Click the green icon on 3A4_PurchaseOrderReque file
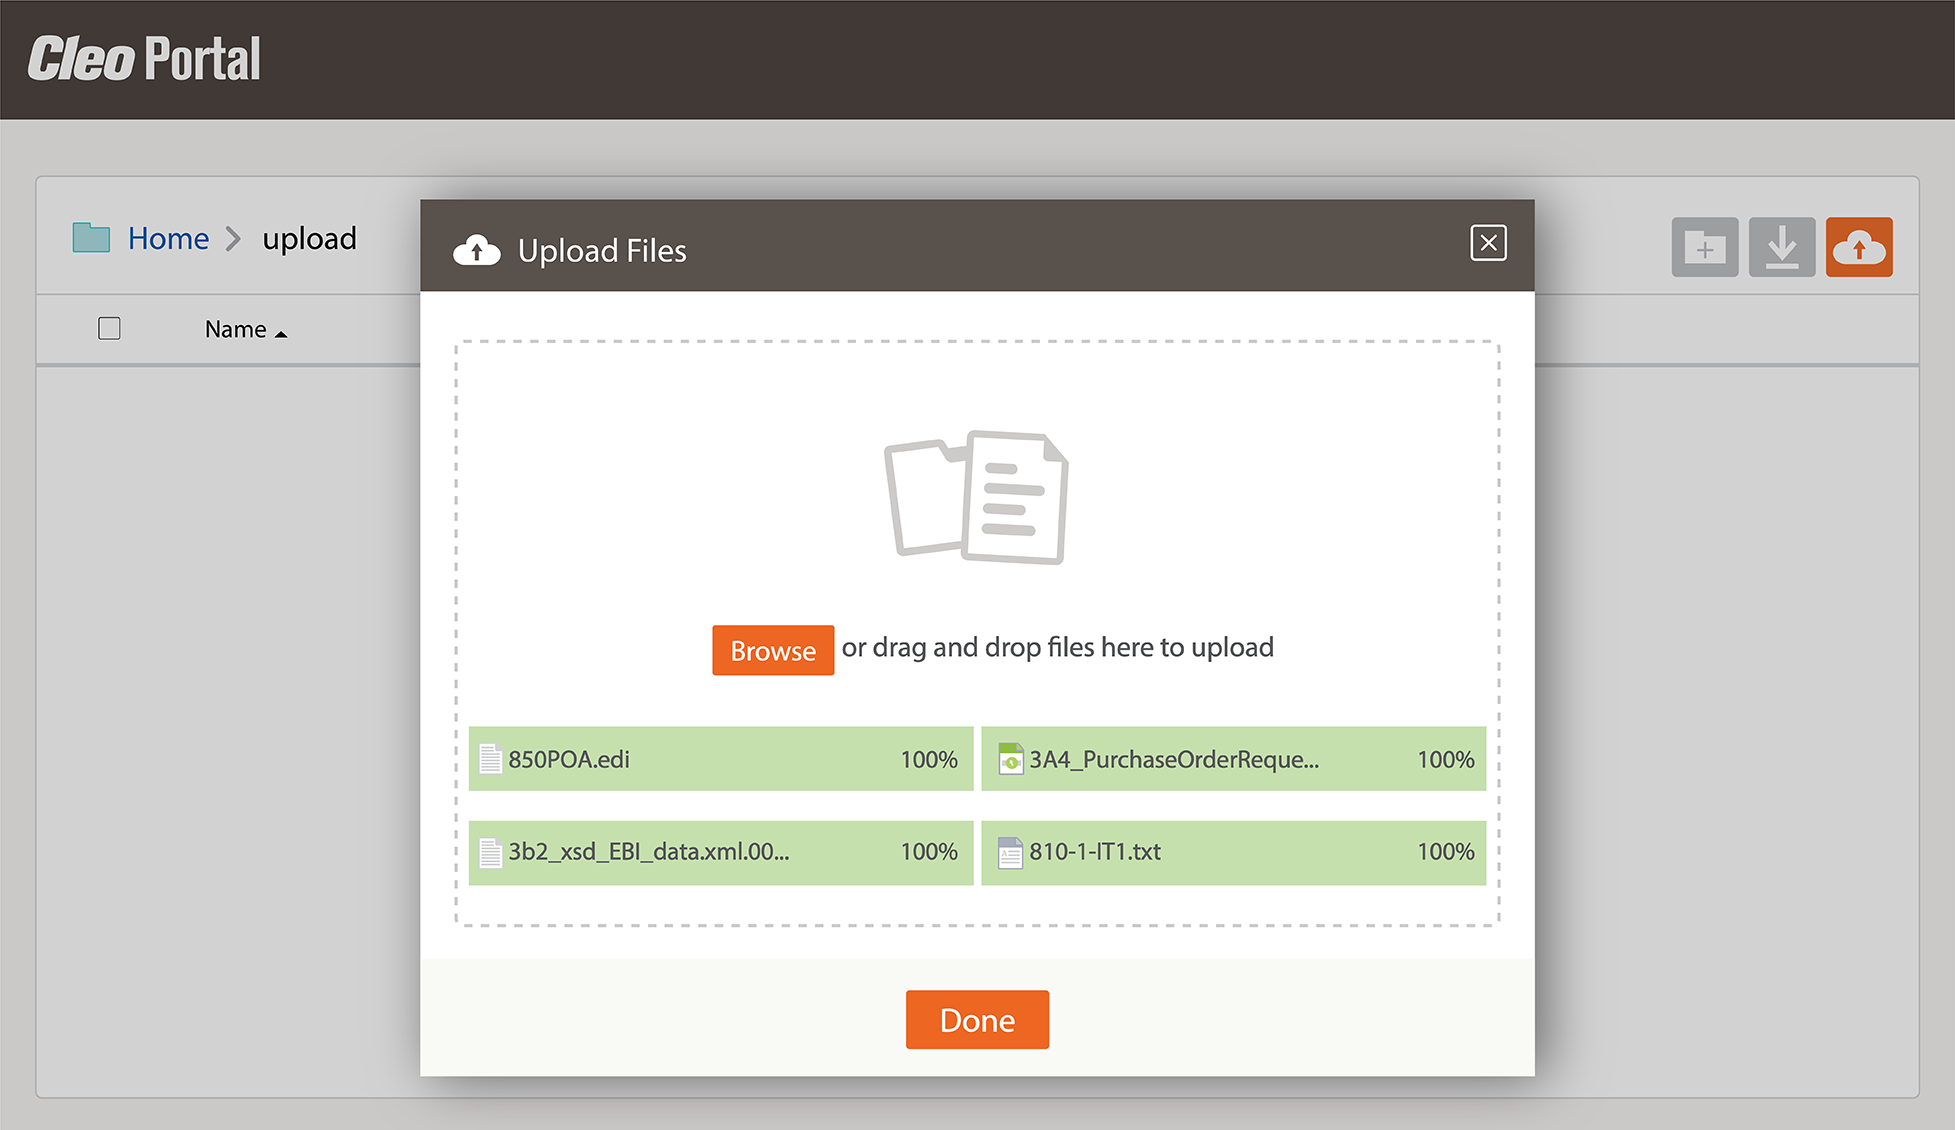The width and height of the screenshot is (1955, 1130). point(1012,759)
